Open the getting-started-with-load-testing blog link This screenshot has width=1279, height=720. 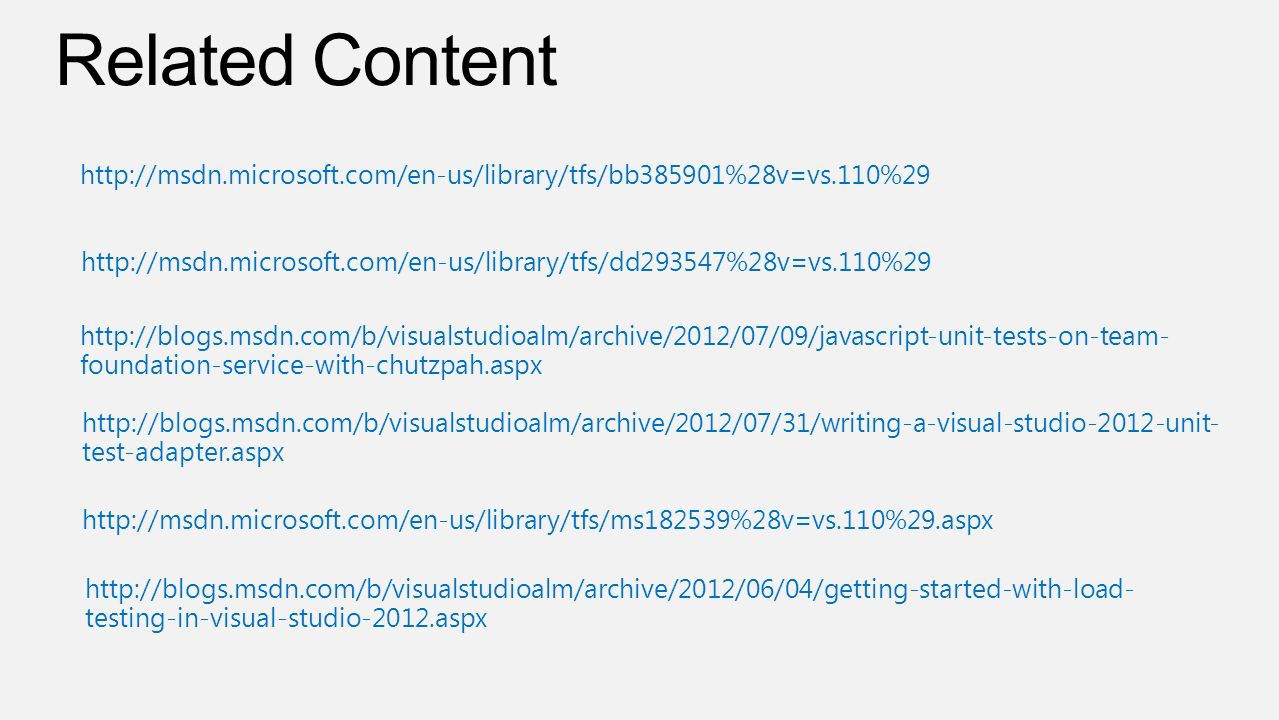tap(610, 604)
